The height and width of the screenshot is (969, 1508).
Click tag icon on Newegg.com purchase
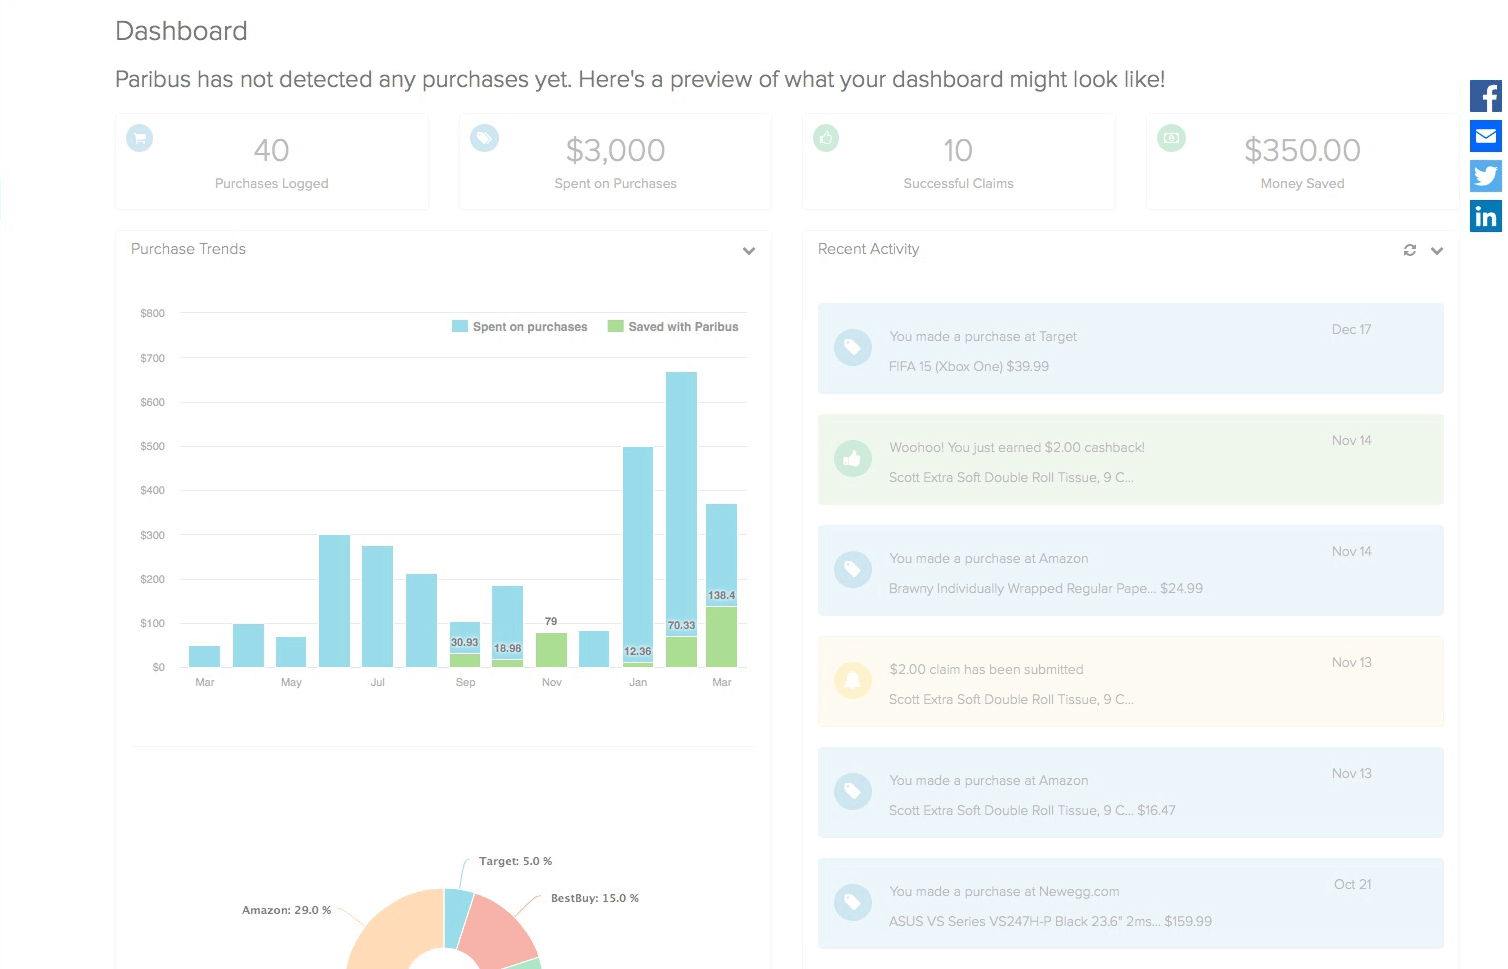(853, 903)
